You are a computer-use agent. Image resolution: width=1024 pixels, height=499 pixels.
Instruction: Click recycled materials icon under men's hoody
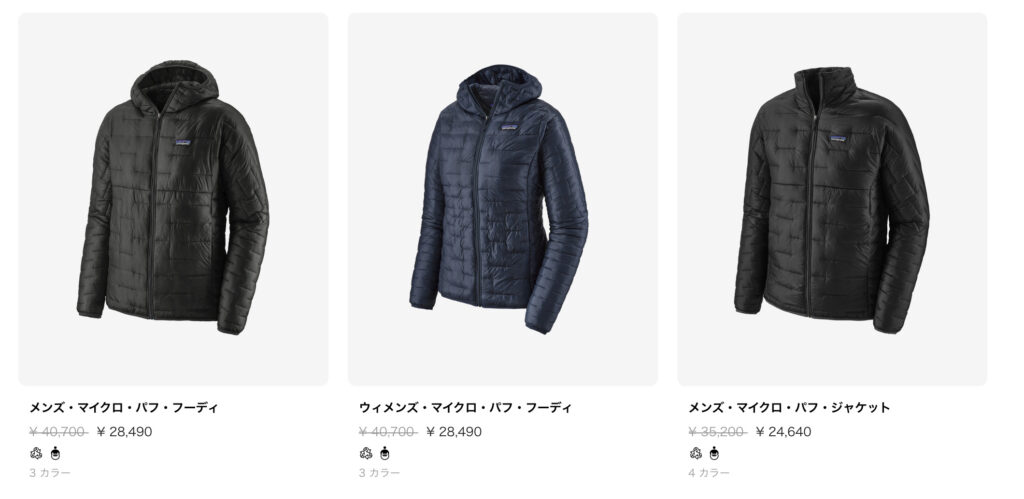[x=36, y=453]
